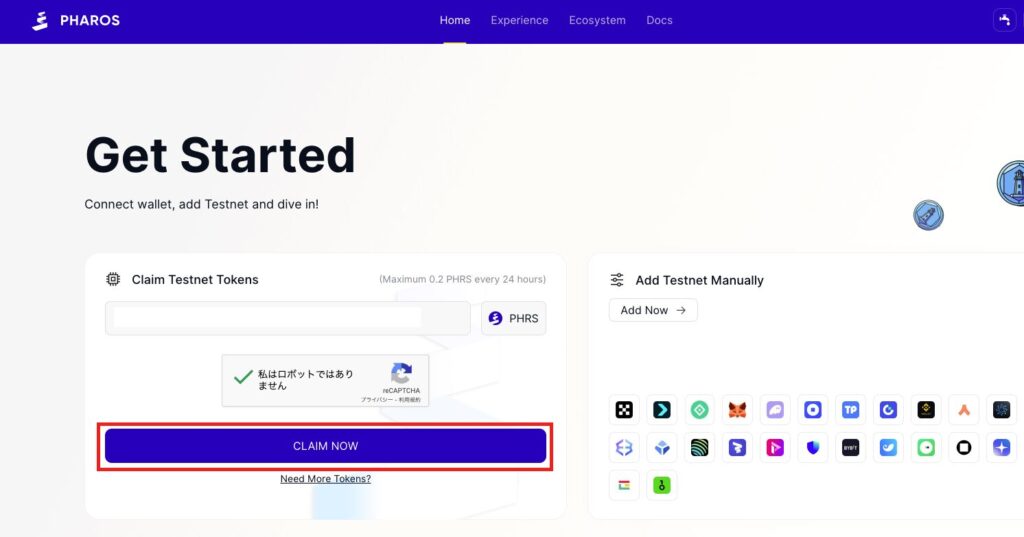Open the PHRS token selector

514,318
